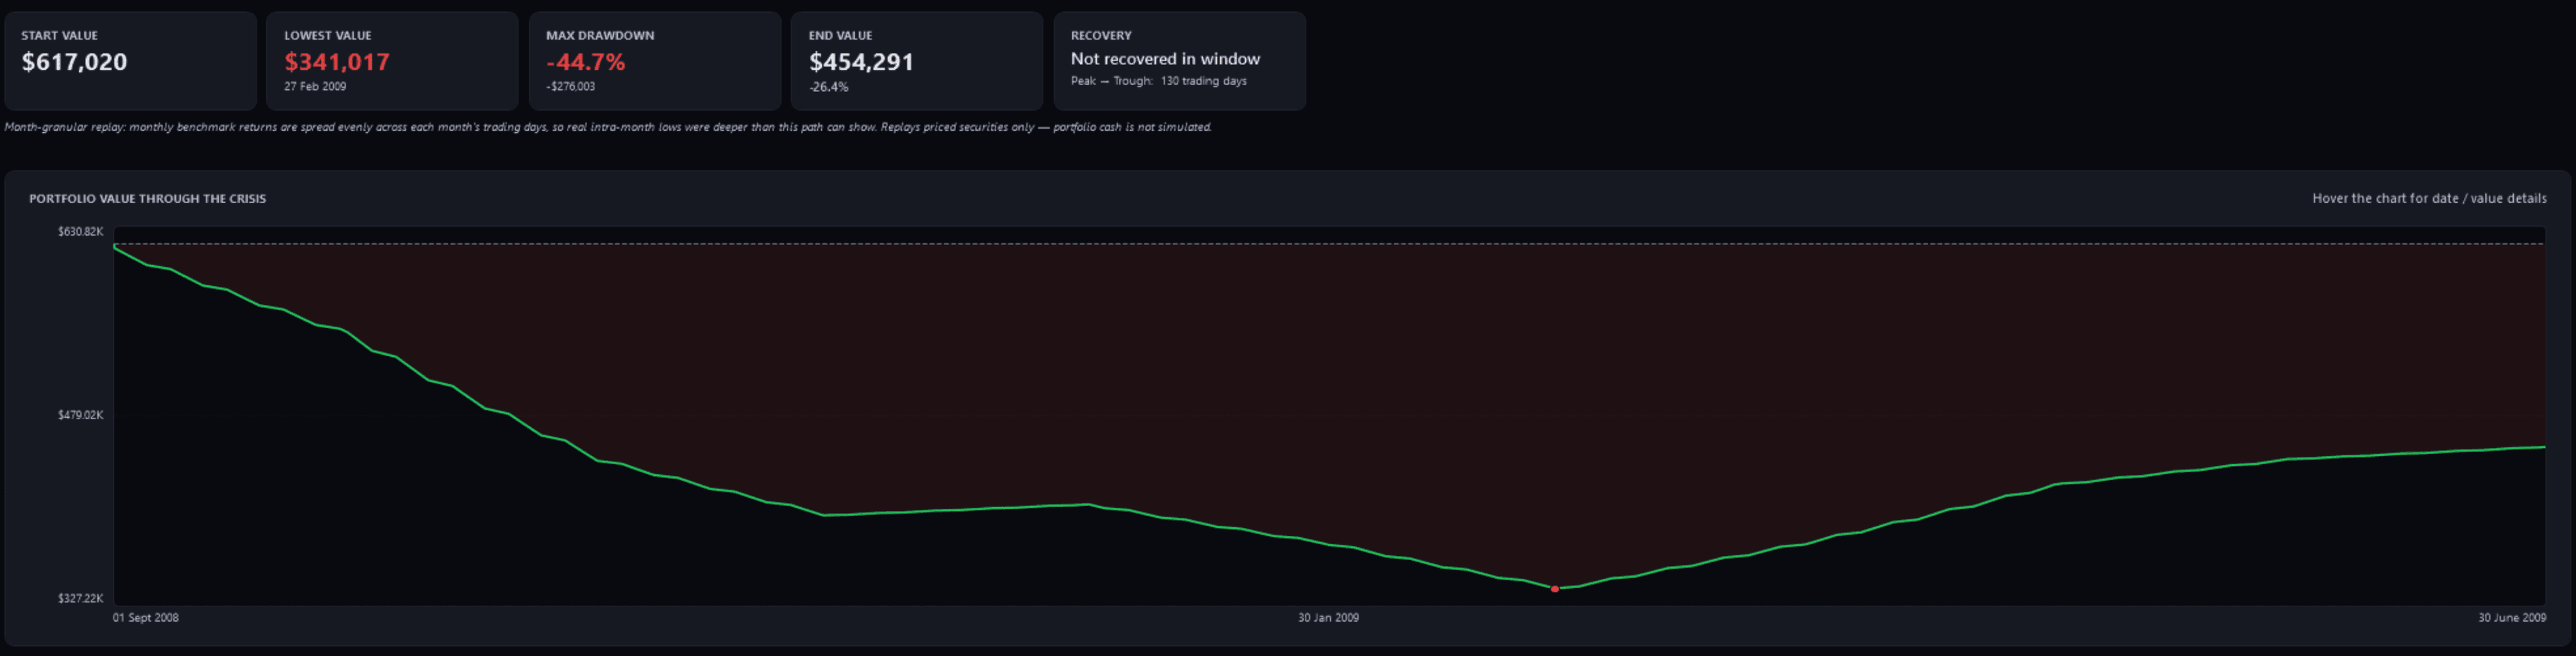This screenshot has height=656, width=2576.
Task: Click the $630.82K y-axis label
Action: click(x=80, y=232)
